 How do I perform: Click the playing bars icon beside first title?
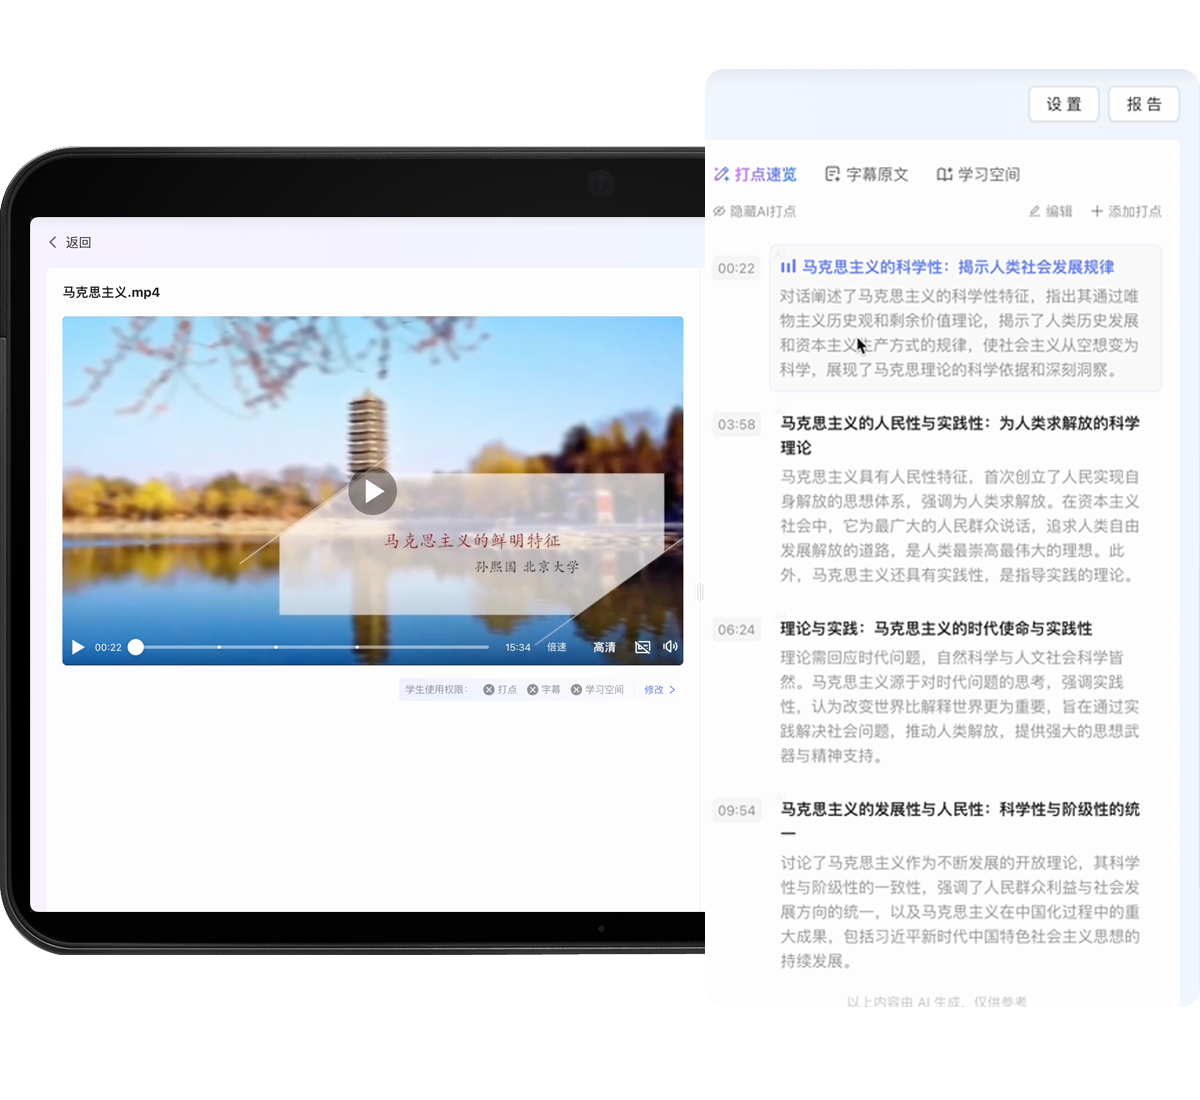pos(788,267)
